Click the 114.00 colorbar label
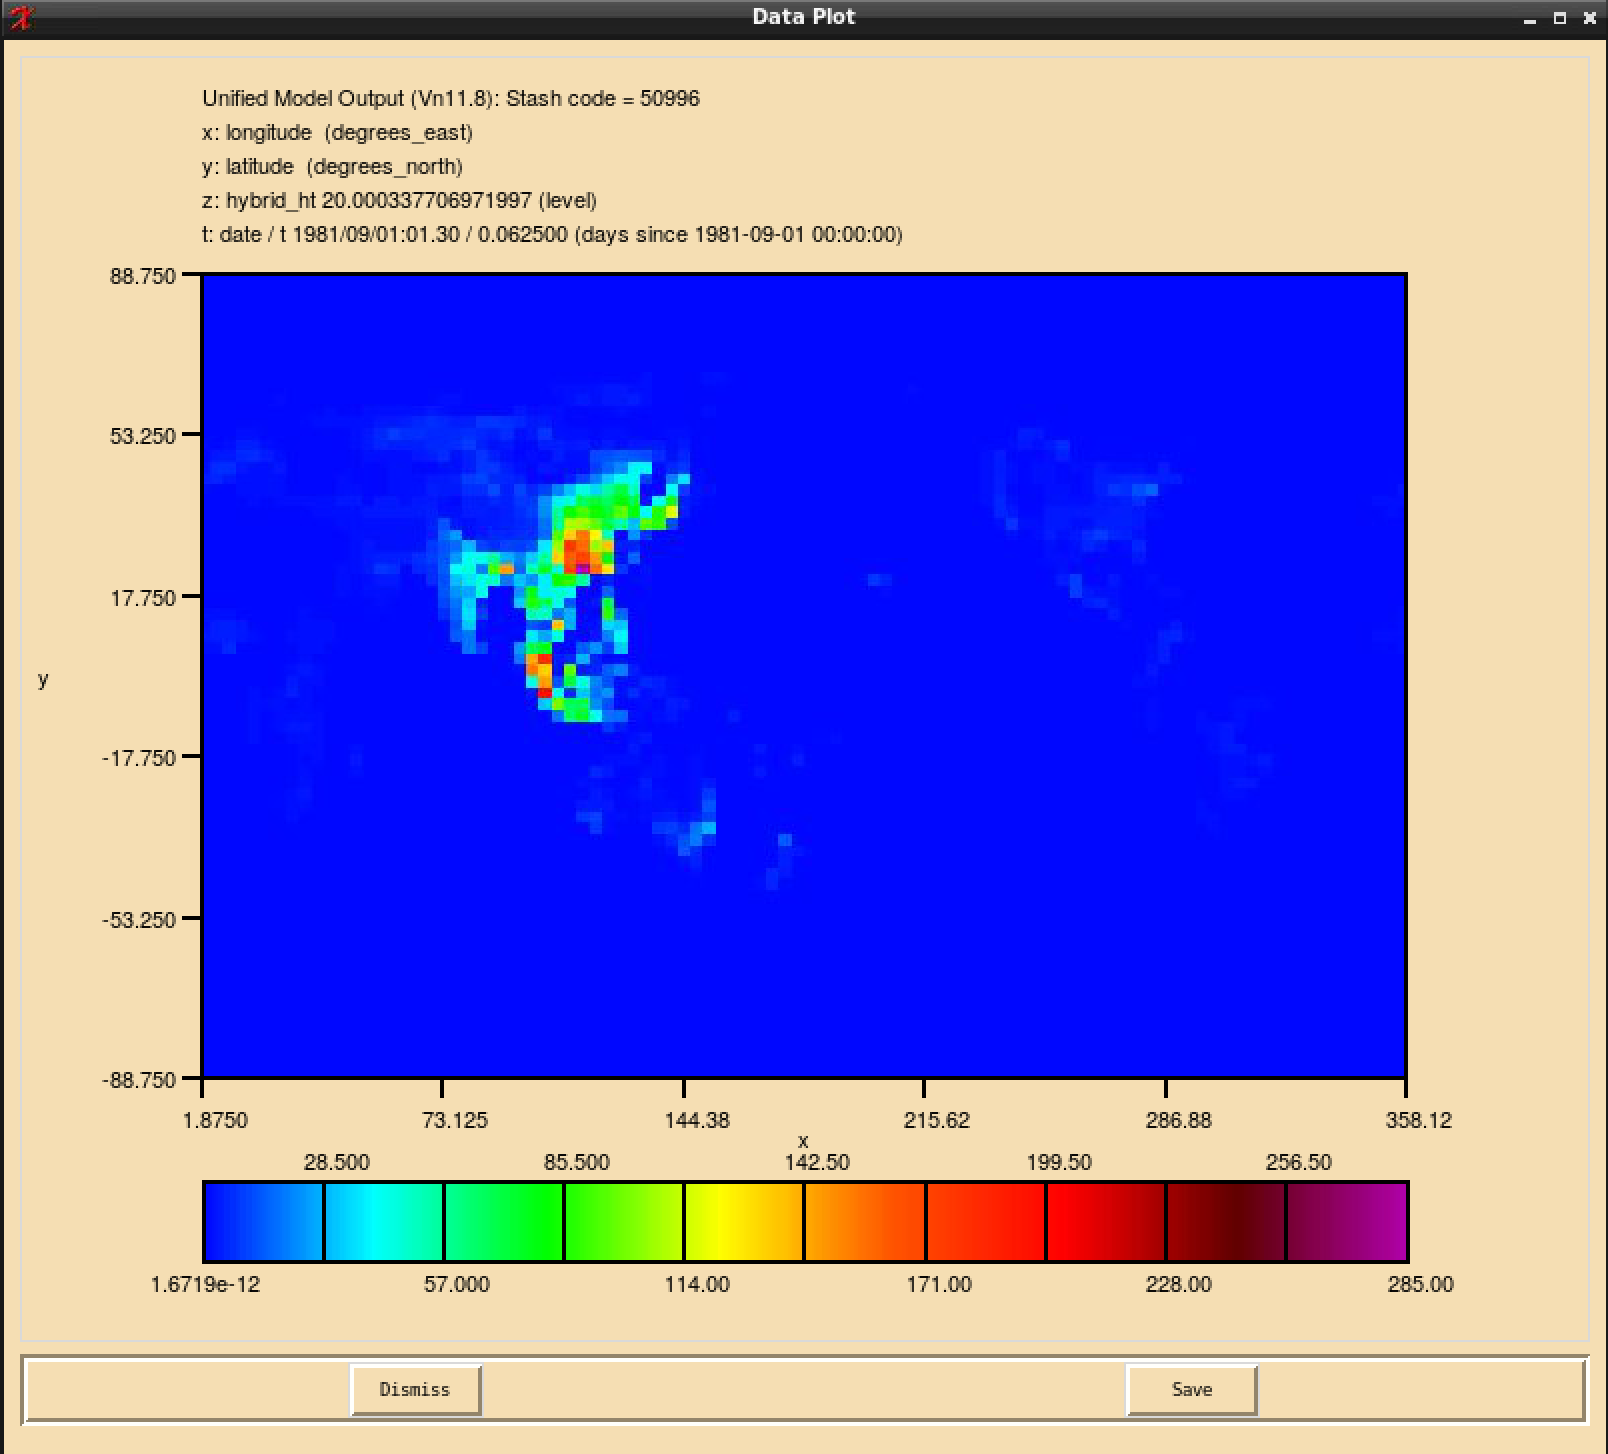The image size is (1608, 1454). pyautogui.click(x=697, y=1284)
